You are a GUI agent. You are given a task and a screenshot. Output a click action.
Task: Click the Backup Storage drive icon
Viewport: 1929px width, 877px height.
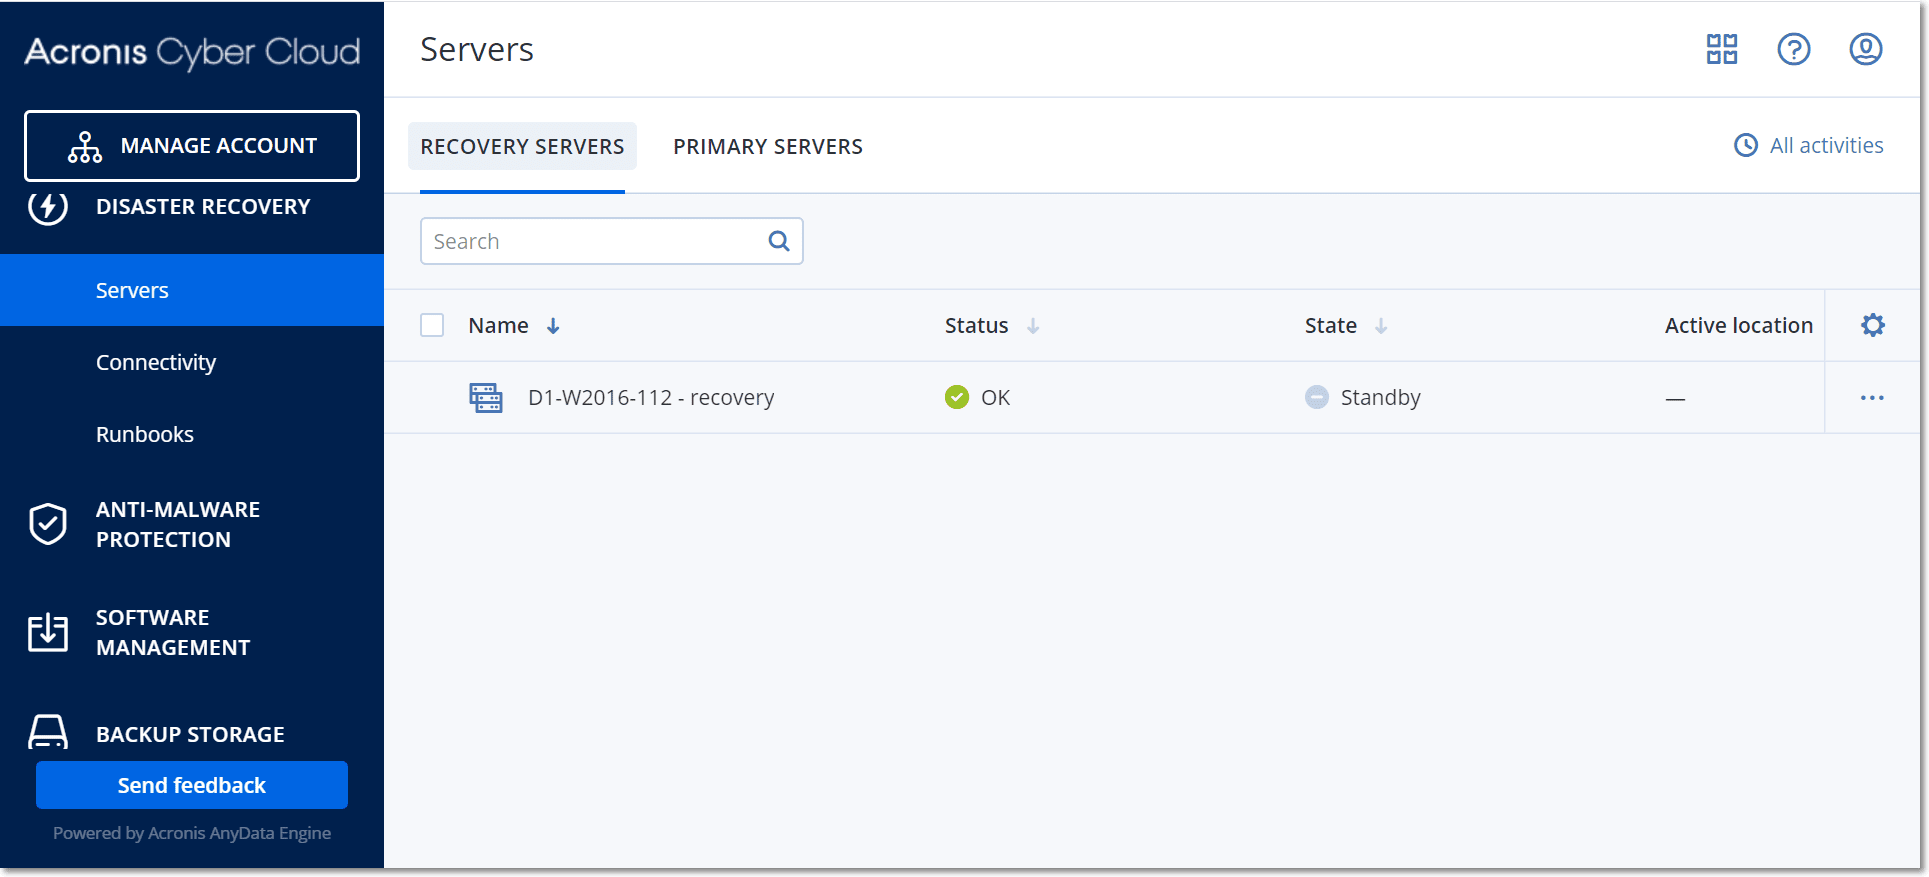tap(48, 732)
